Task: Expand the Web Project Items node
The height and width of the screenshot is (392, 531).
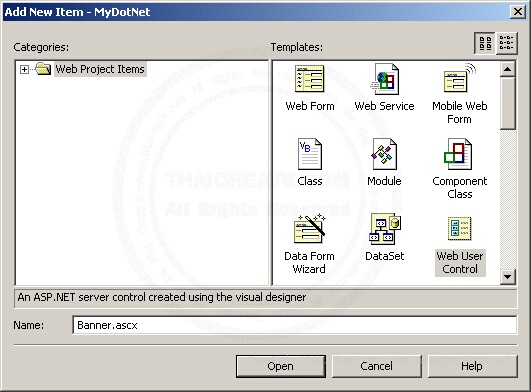Action: coord(24,69)
